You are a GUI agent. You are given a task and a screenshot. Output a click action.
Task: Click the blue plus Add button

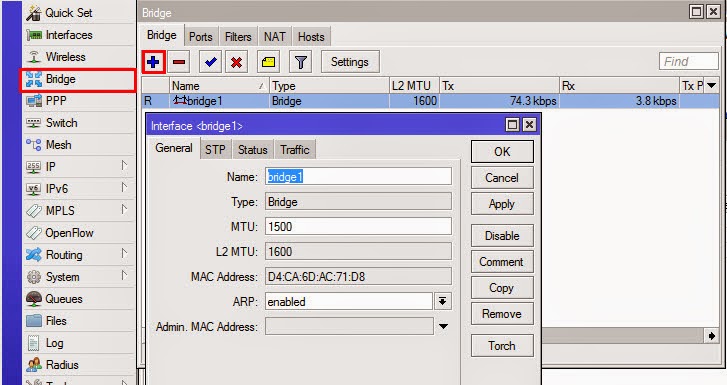click(x=153, y=62)
